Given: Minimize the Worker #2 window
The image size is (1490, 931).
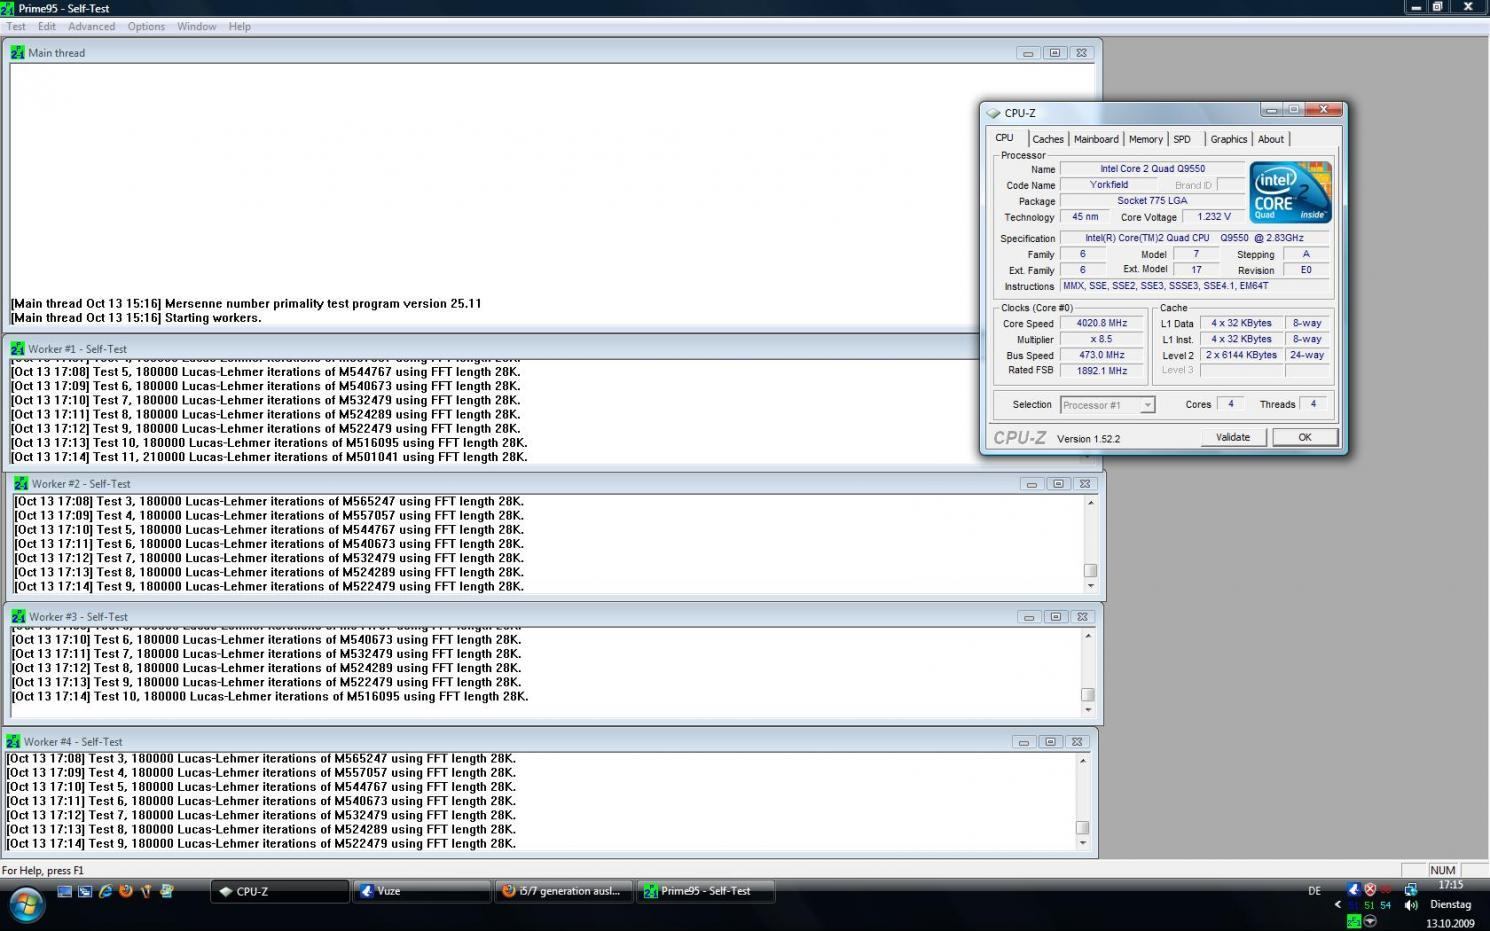Looking at the screenshot, I should point(1032,483).
